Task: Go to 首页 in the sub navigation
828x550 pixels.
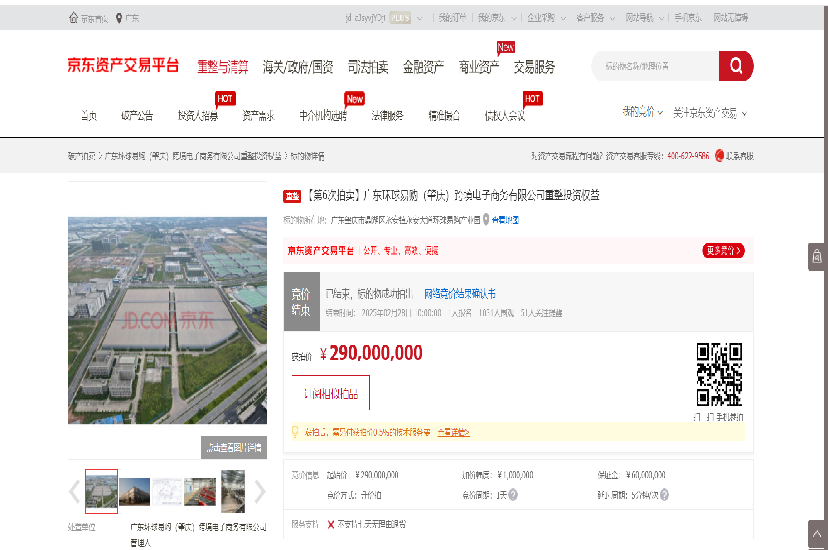Action: (x=89, y=116)
